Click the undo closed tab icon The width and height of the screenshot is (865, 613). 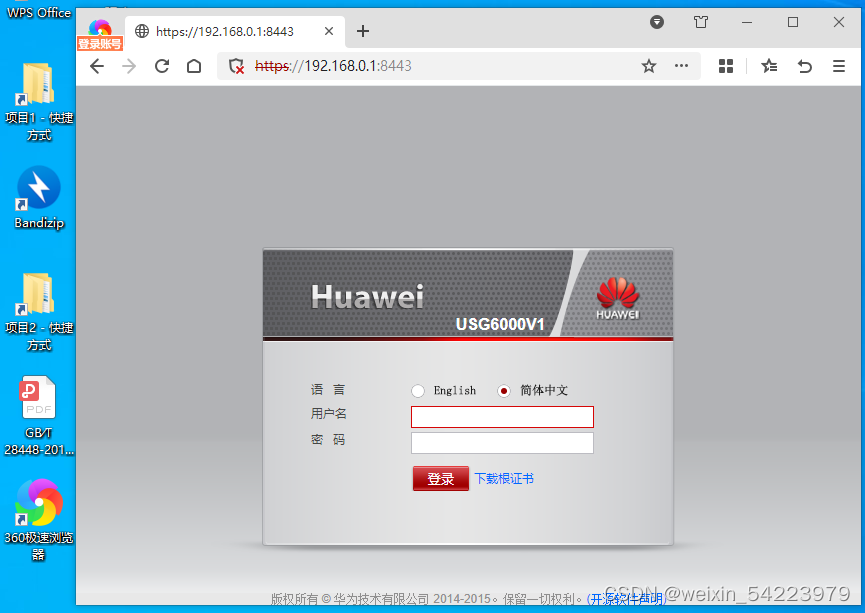coord(805,66)
